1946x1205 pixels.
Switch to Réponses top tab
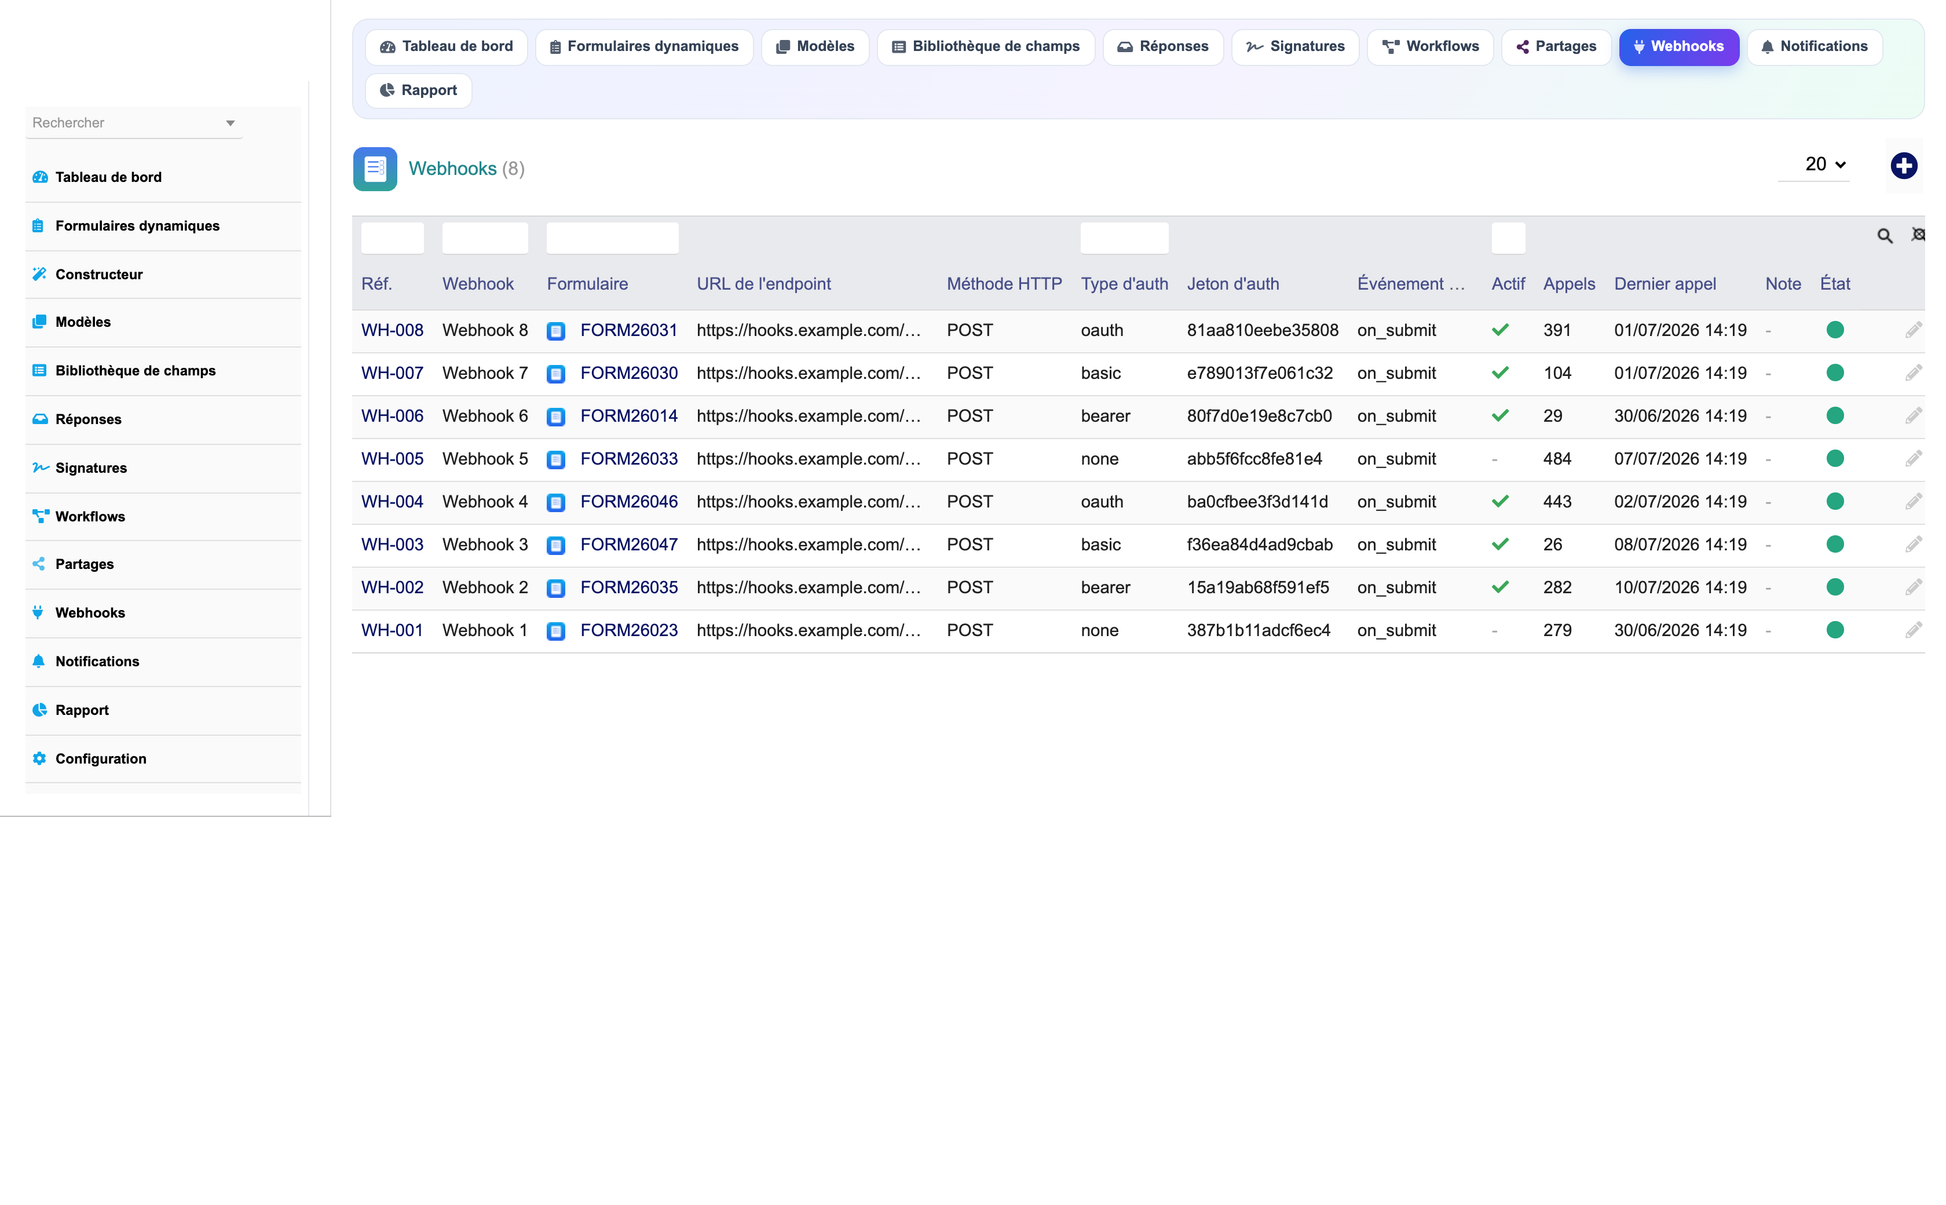click(x=1163, y=47)
